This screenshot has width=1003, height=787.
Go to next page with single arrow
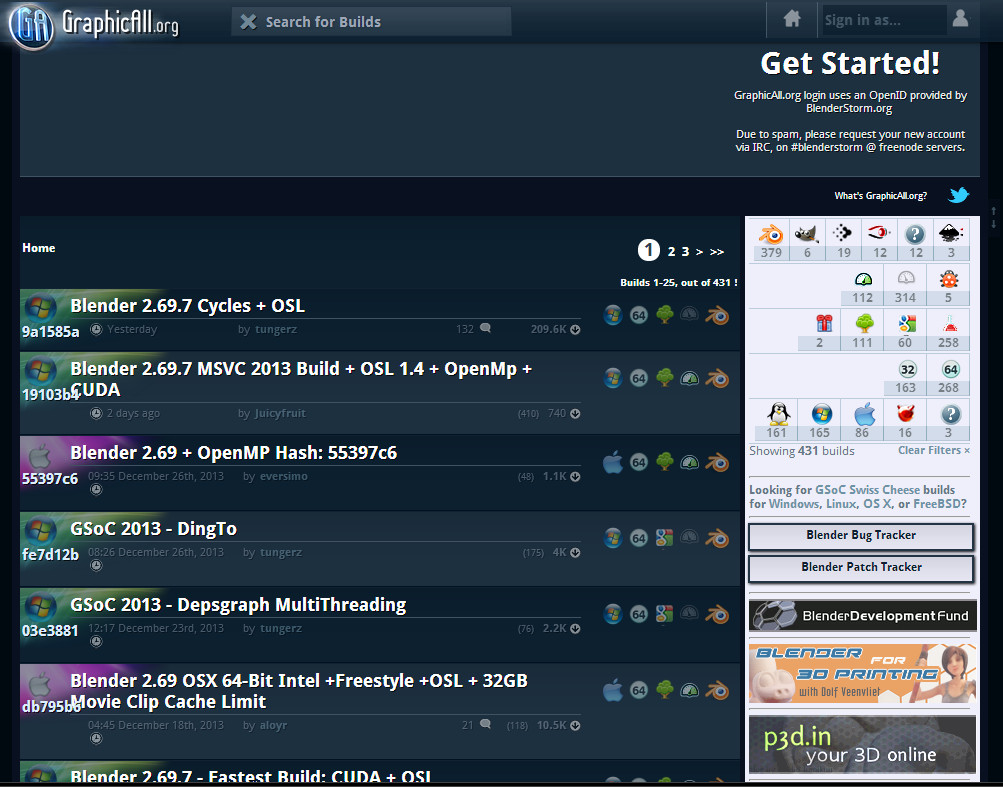tap(699, 252)
